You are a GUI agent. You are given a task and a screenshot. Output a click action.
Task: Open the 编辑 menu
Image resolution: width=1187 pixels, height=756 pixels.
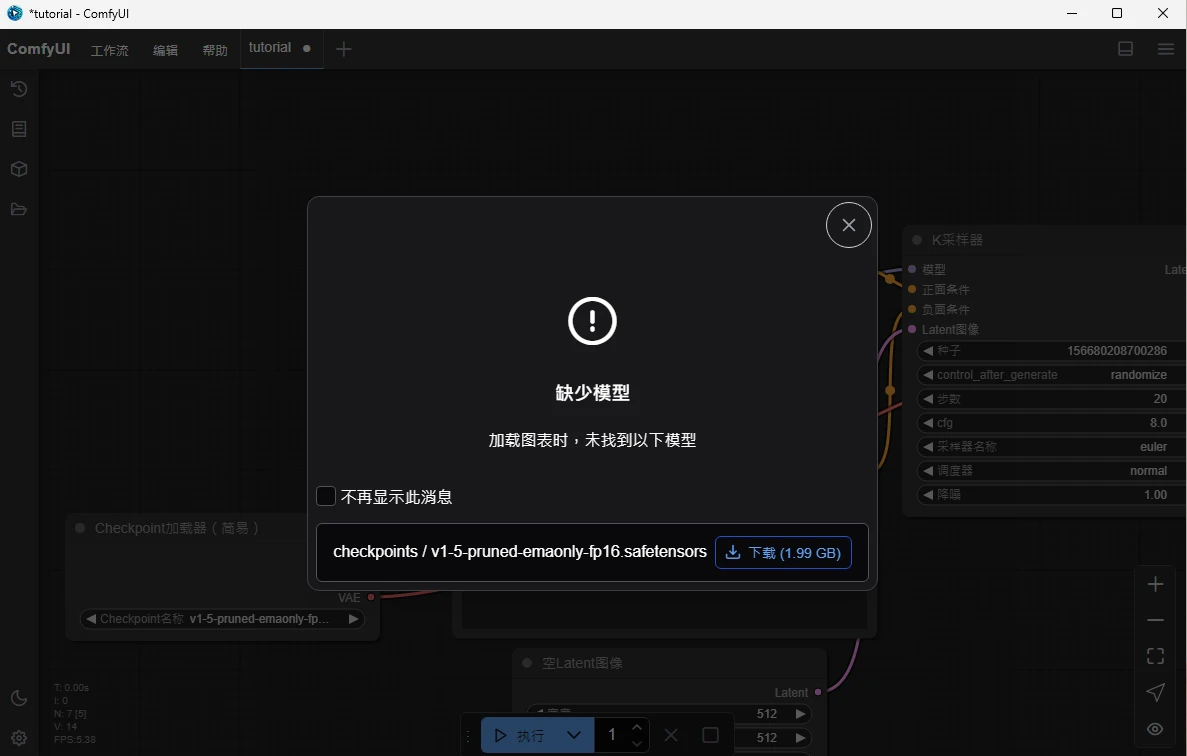point(165,50)
